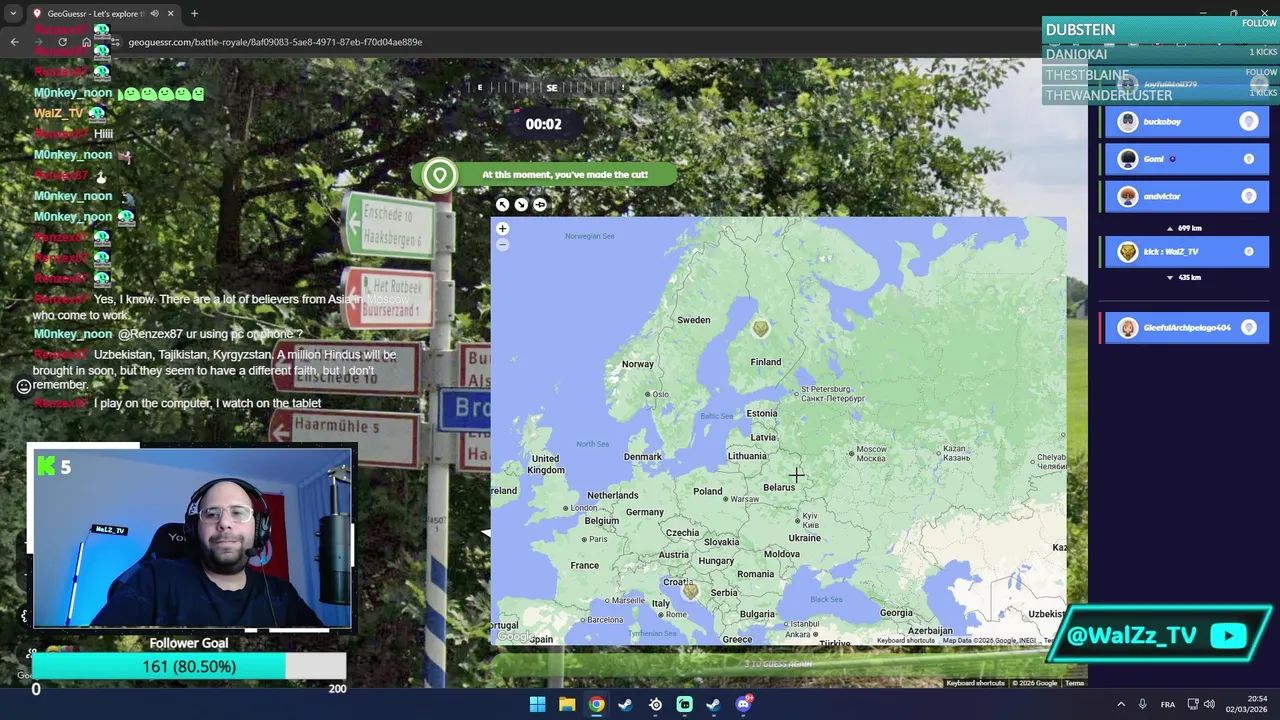This screenshot has height=720, width=1280.
Task: Click pin icon on kick : WalZ_TV row
Action: 1249,252
